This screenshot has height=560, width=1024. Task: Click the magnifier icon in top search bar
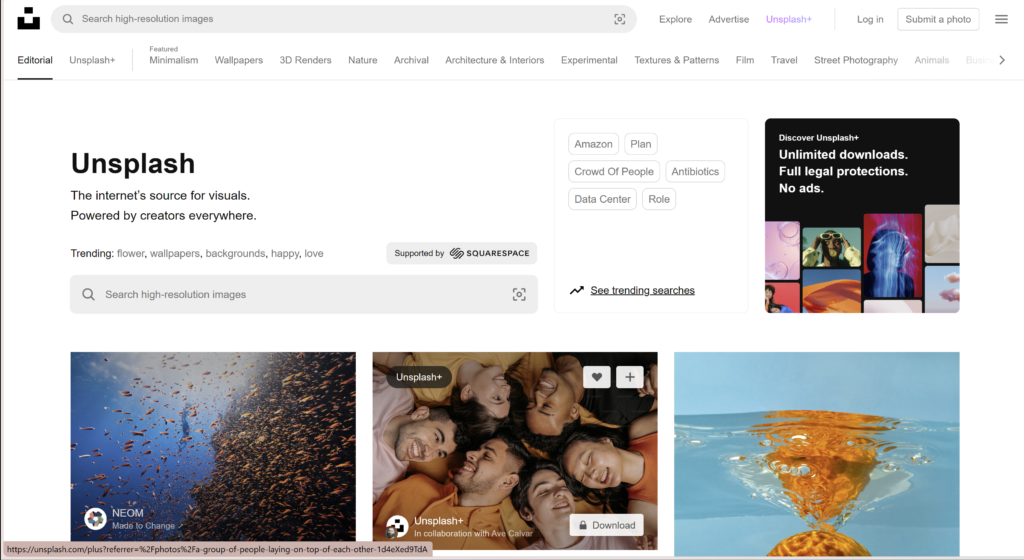pos(68,19)
